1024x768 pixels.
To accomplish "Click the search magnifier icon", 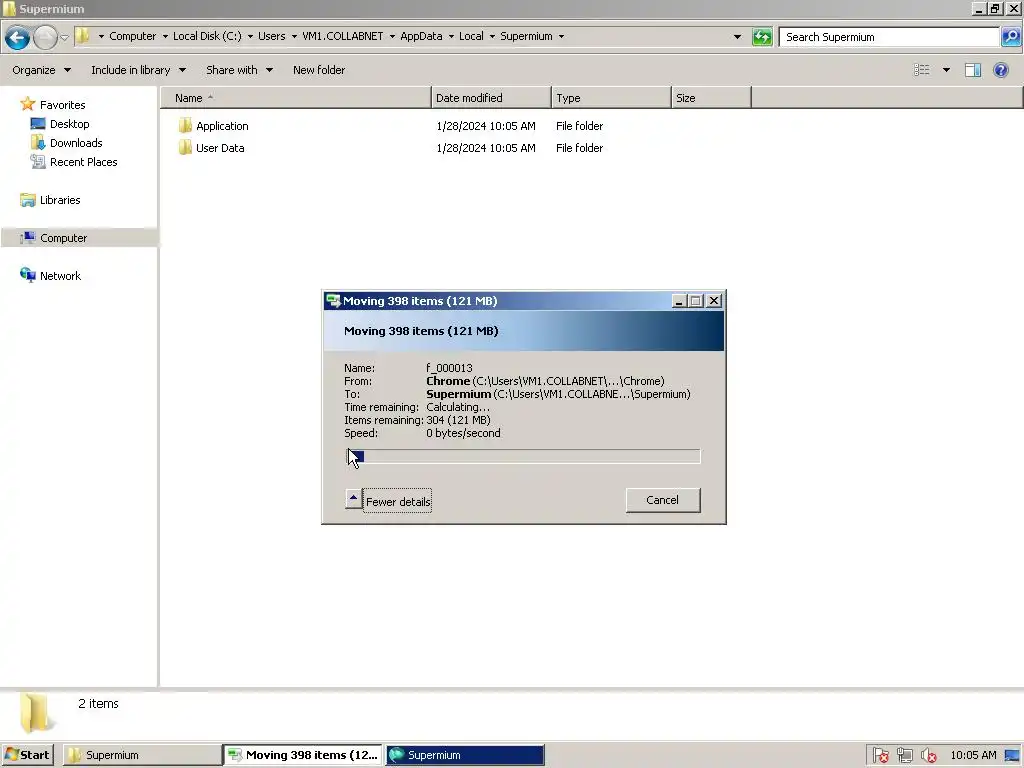I will pyautogui.click(x=1011, y=37).
